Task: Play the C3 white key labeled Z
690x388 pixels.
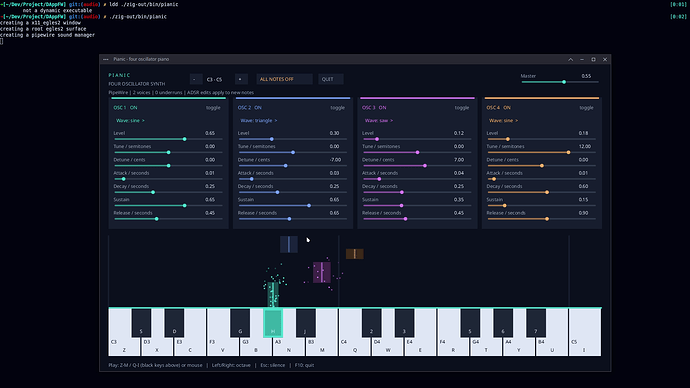Action: 124,348
